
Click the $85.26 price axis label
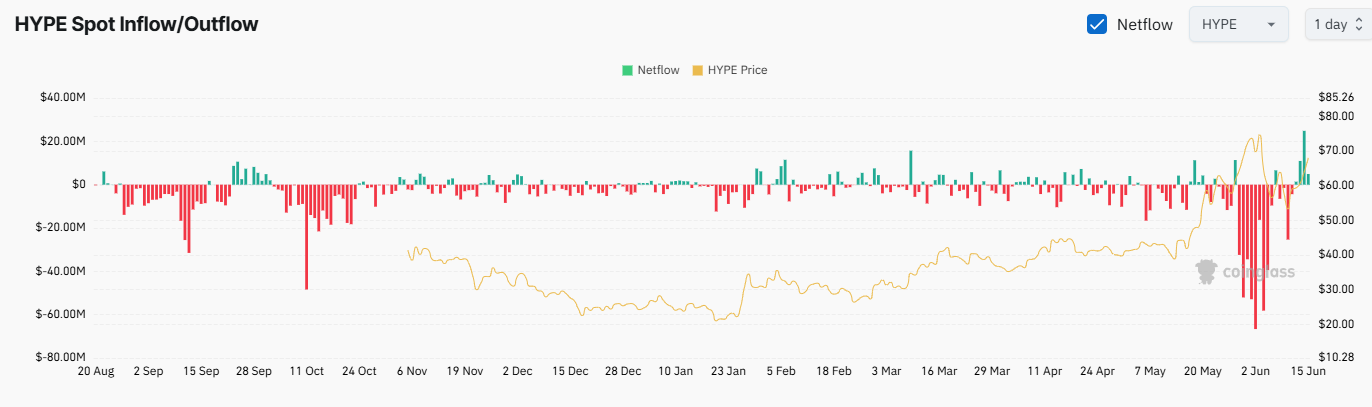(x=1337, y=97)
